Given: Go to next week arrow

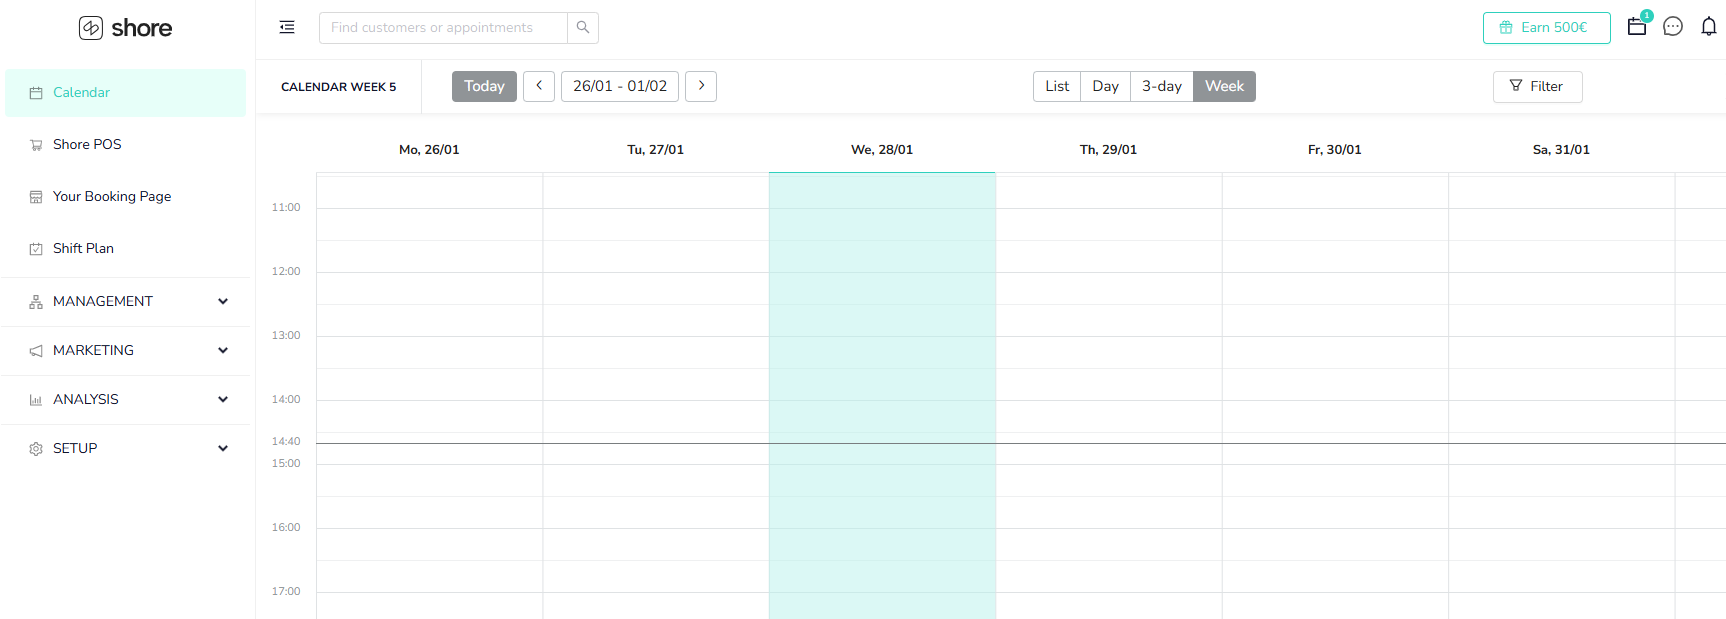Looking at the screenshot, I should (701, 86).
